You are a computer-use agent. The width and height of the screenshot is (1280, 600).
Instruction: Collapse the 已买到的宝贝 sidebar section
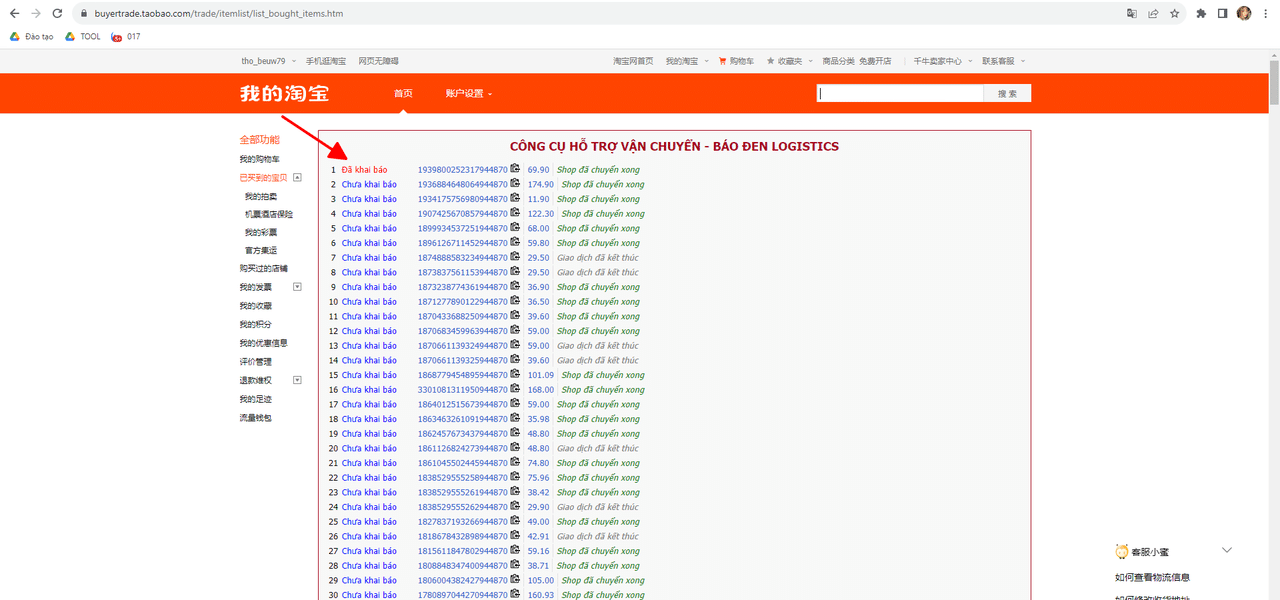(297, 177)
